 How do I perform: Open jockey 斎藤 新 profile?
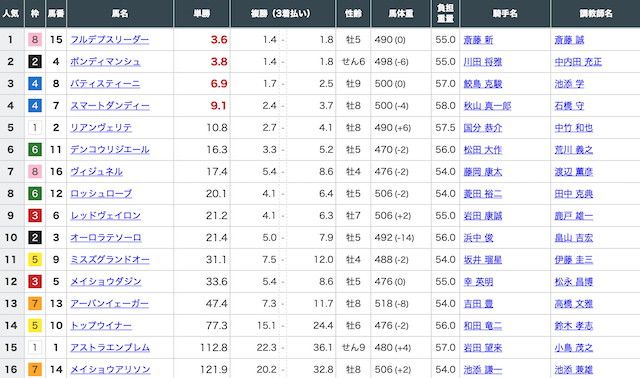pyautogui.click(x=478, y=40)
